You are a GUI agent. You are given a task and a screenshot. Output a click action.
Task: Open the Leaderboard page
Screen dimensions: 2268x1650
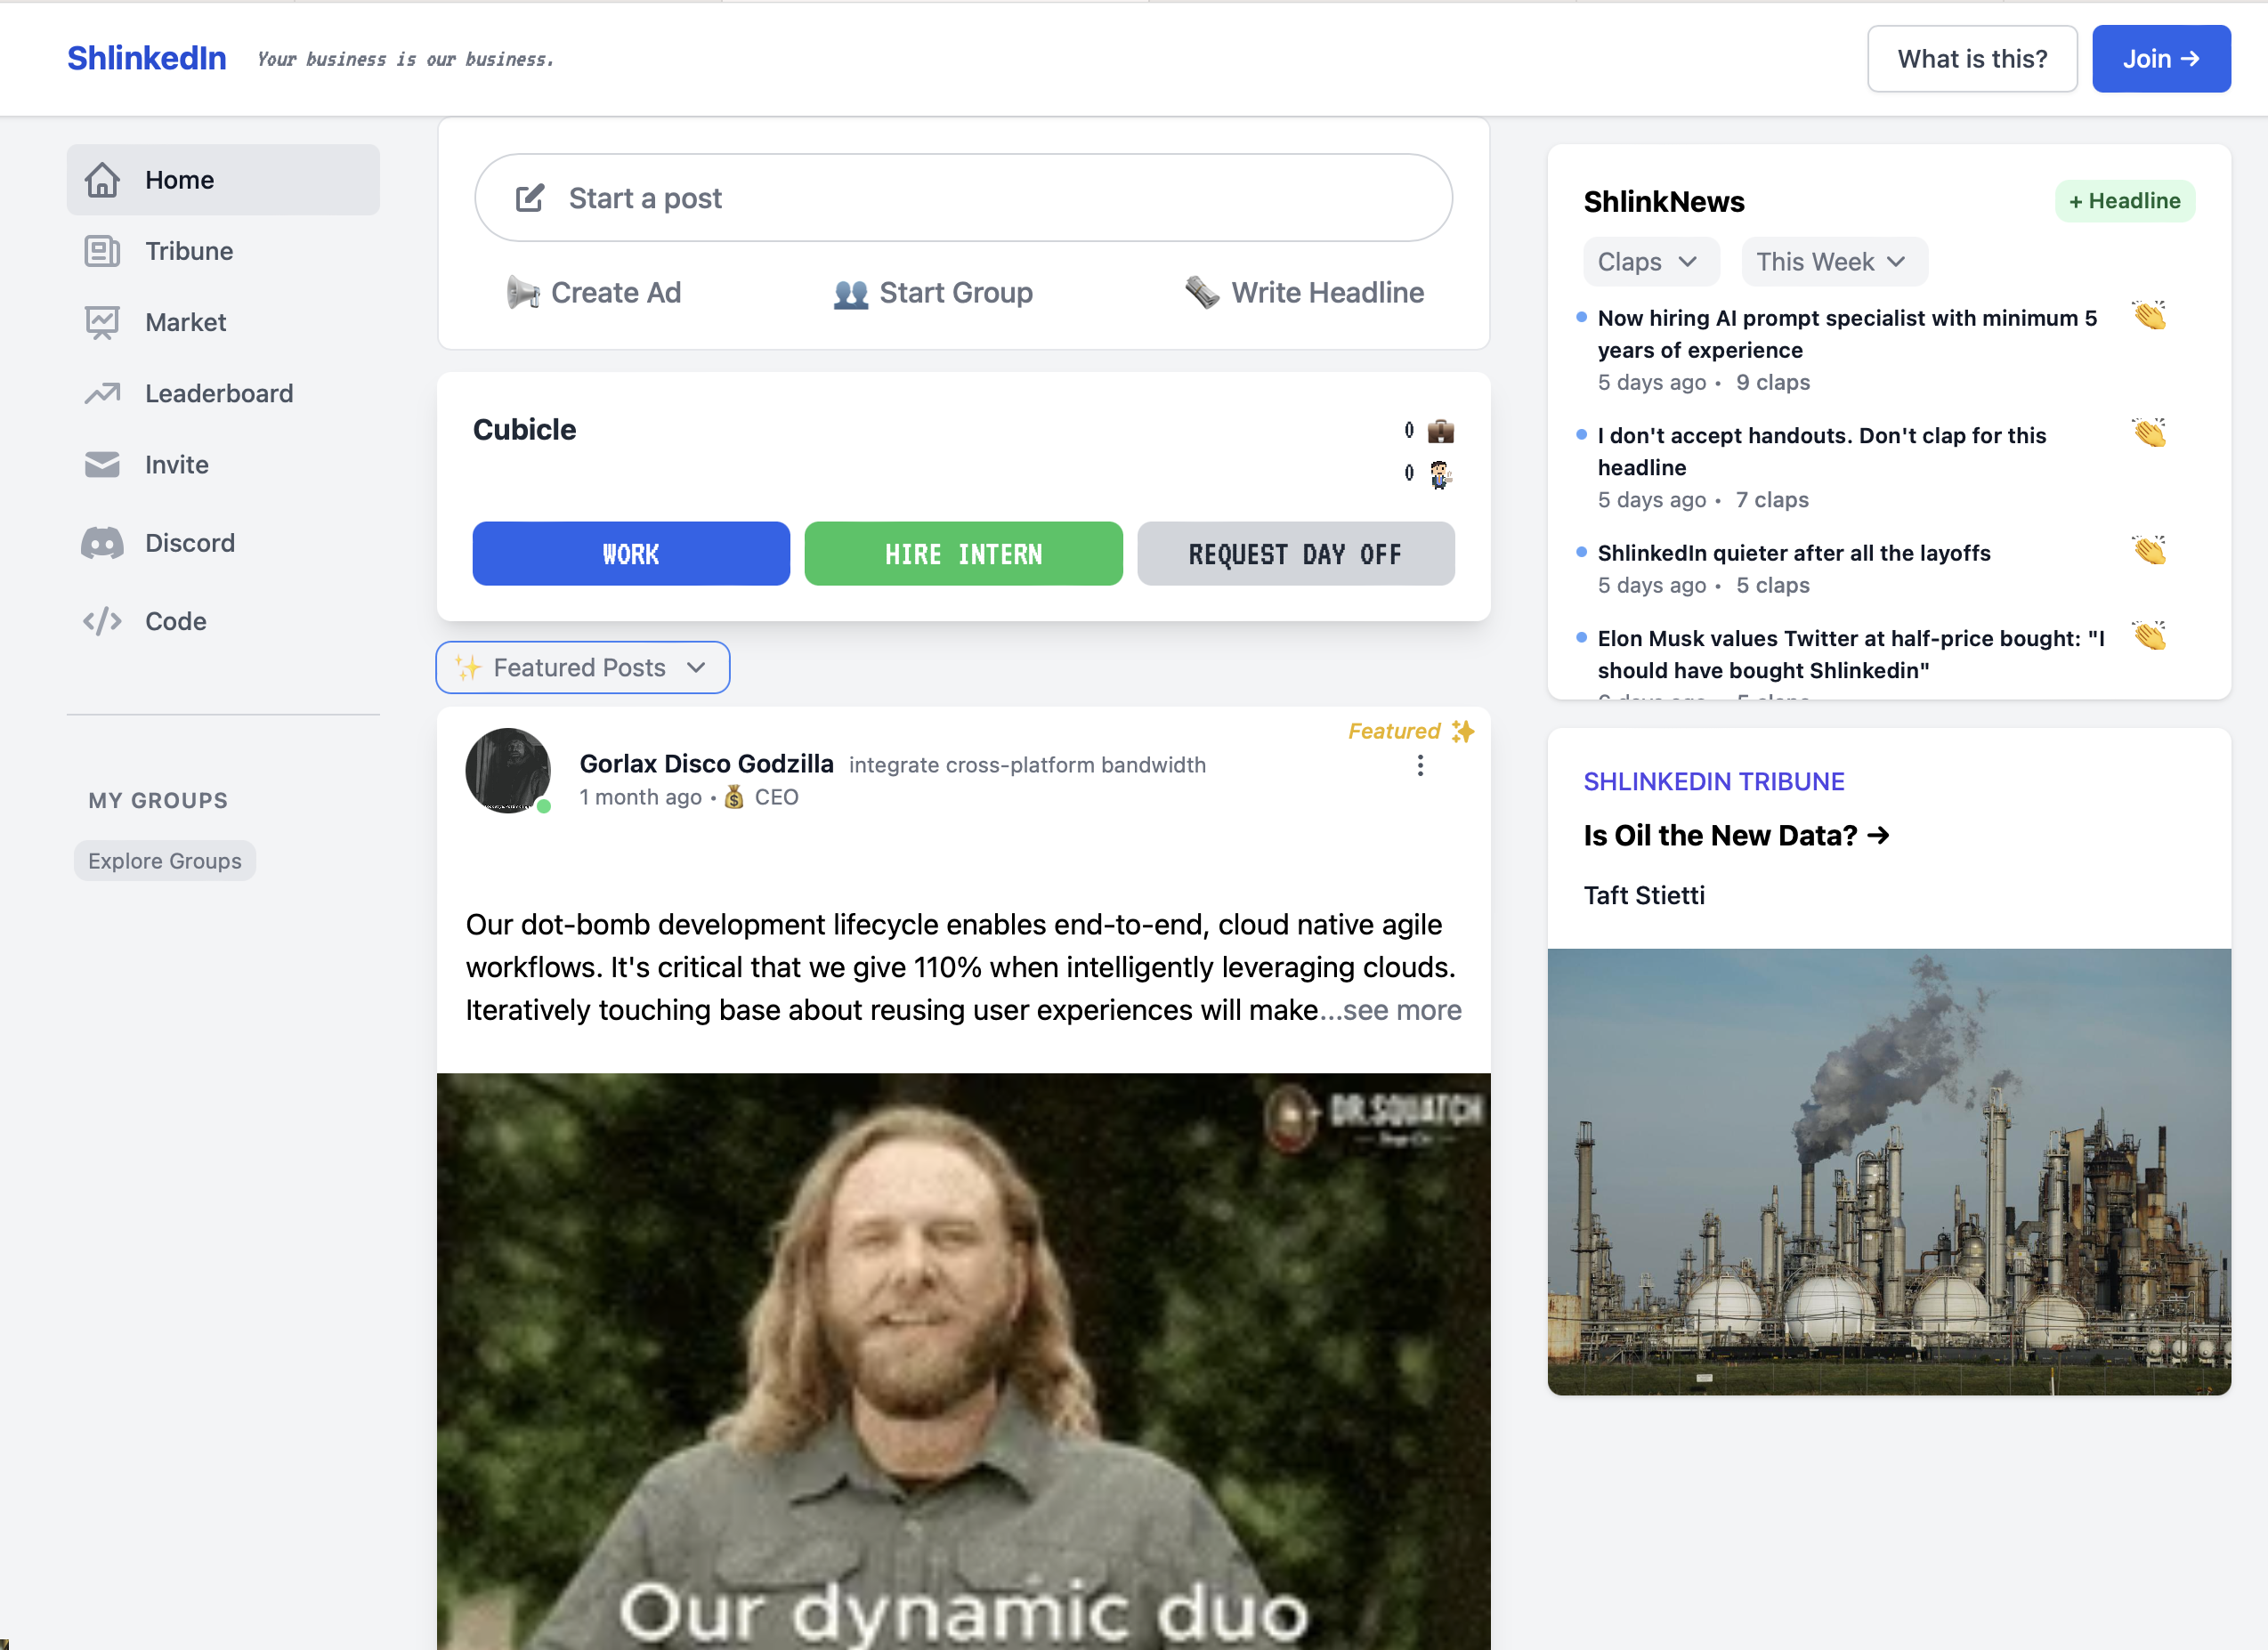pyautogui.click(x=223, y=393)
